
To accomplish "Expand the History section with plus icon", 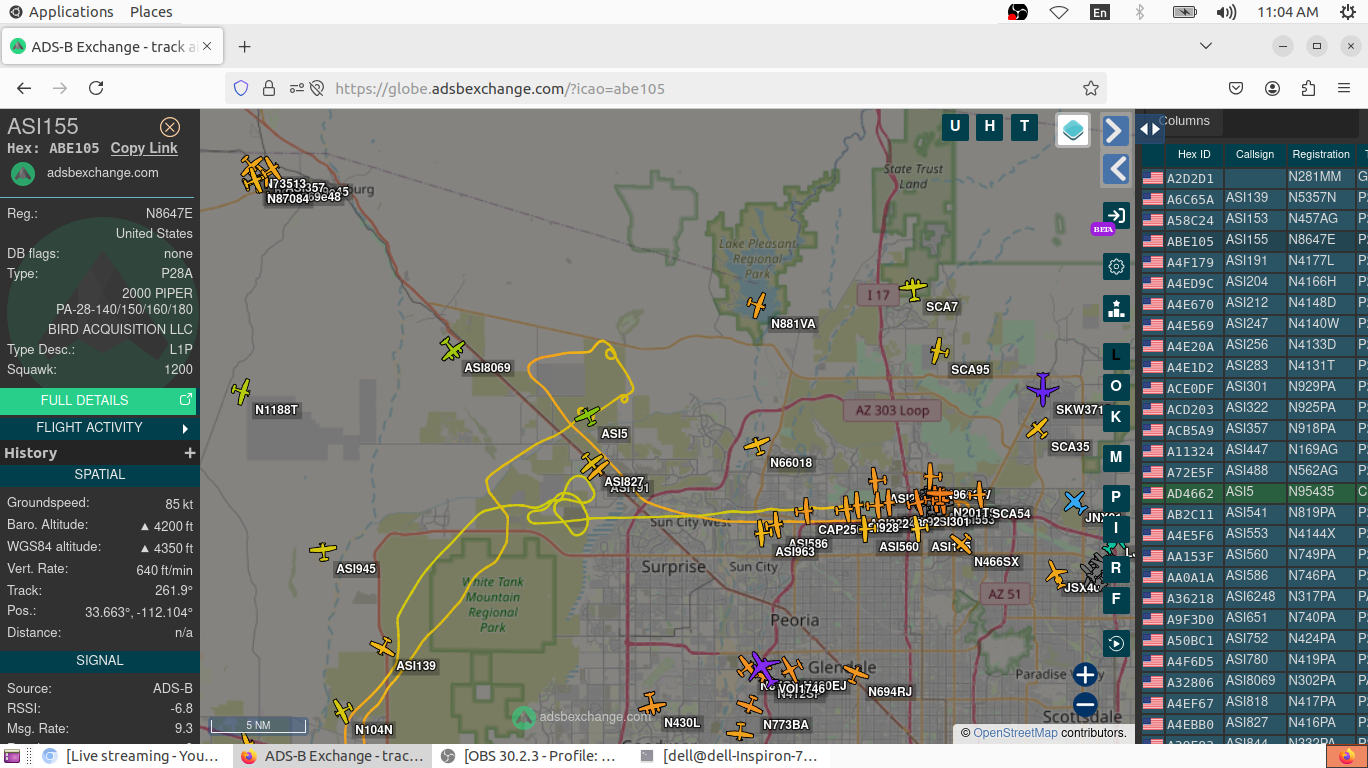I will (189, 453).
